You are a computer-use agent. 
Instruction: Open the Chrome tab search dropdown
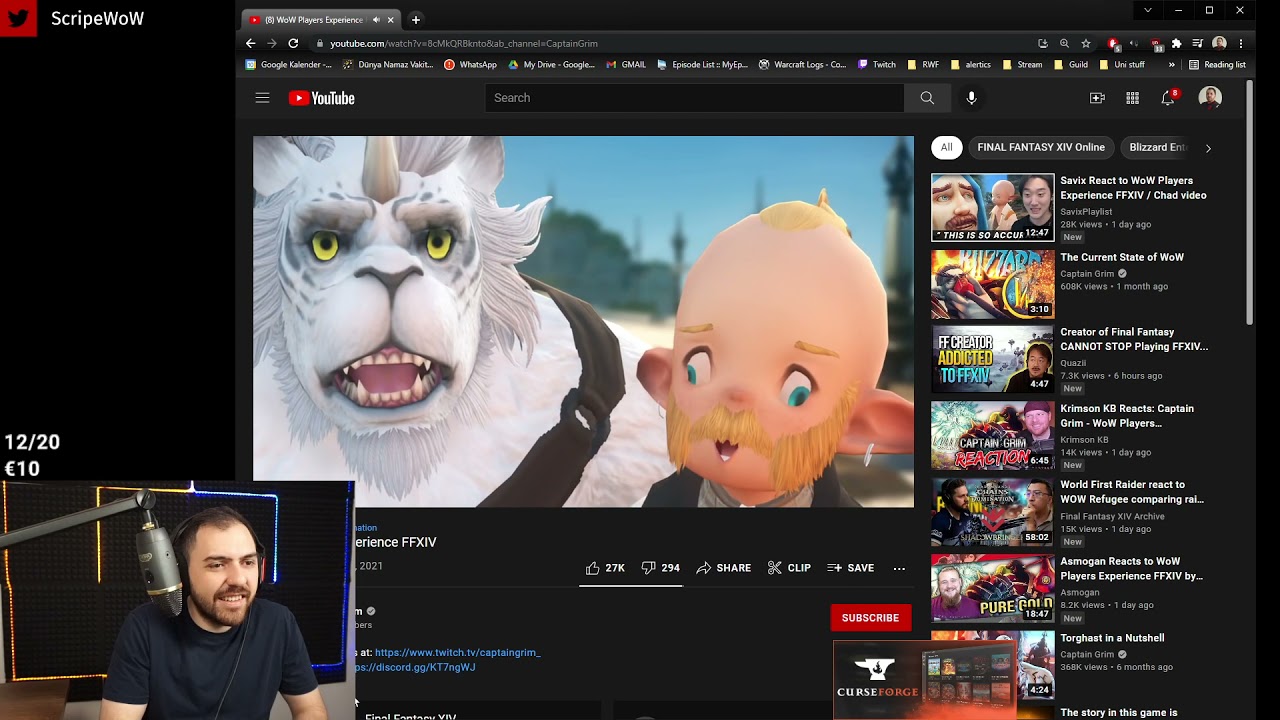pyautogui.click(x=1147, y=10)
